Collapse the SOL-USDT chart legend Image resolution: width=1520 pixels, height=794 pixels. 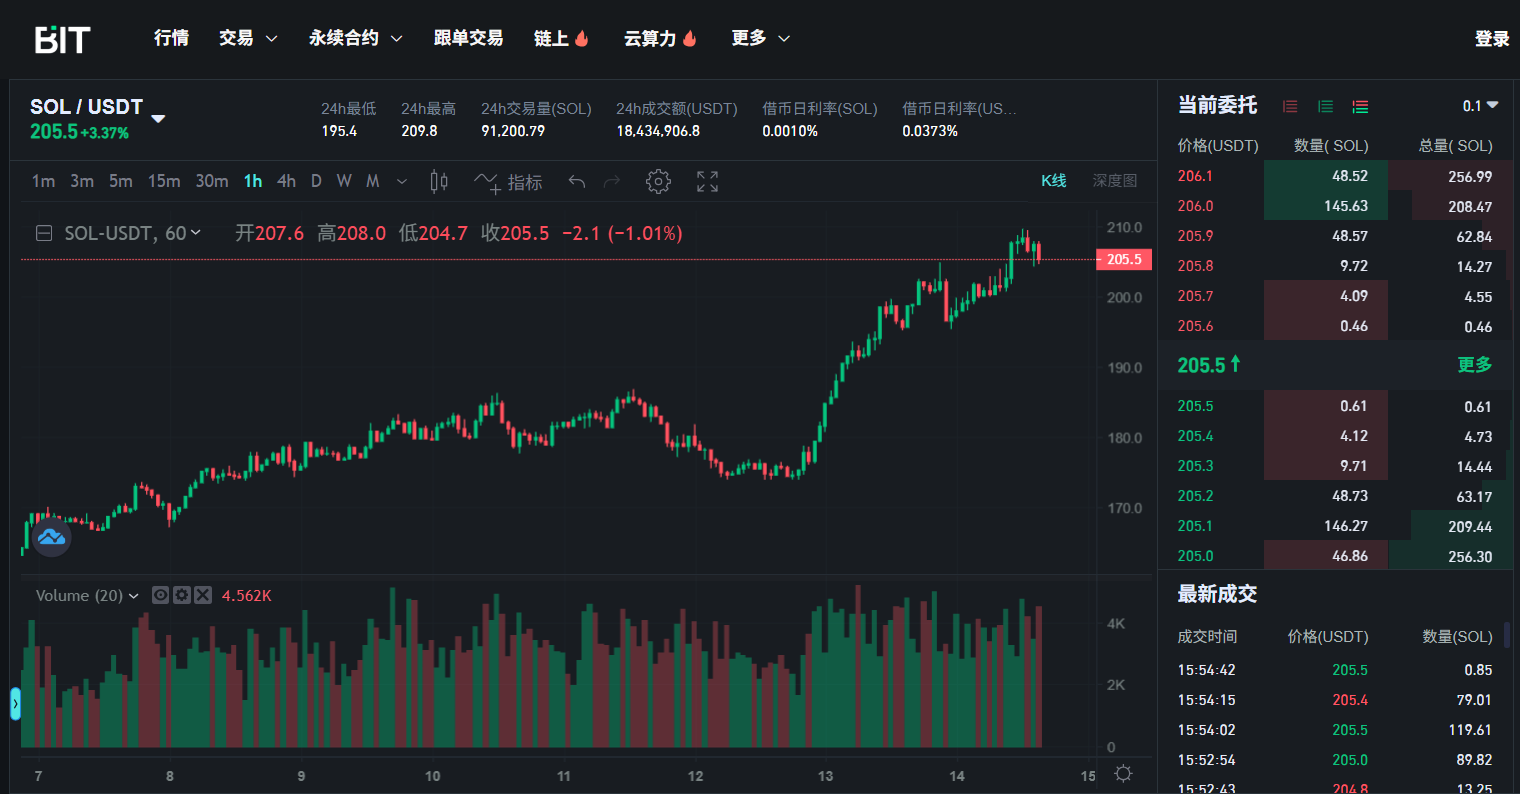point(44,233)
